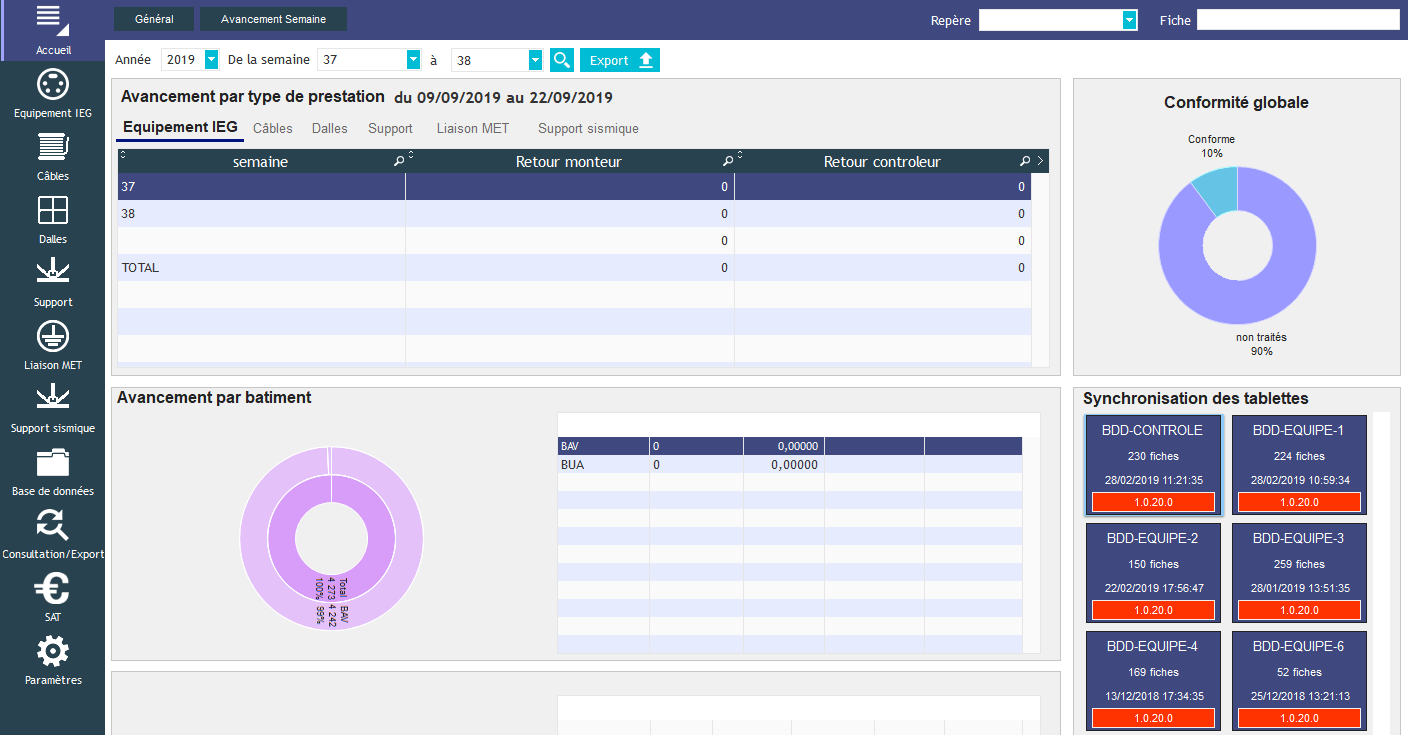The width and height of the screenshot is (1408, 735).
Task: Launch the search with the magnifier icon
Action: (x=561, y=60)
